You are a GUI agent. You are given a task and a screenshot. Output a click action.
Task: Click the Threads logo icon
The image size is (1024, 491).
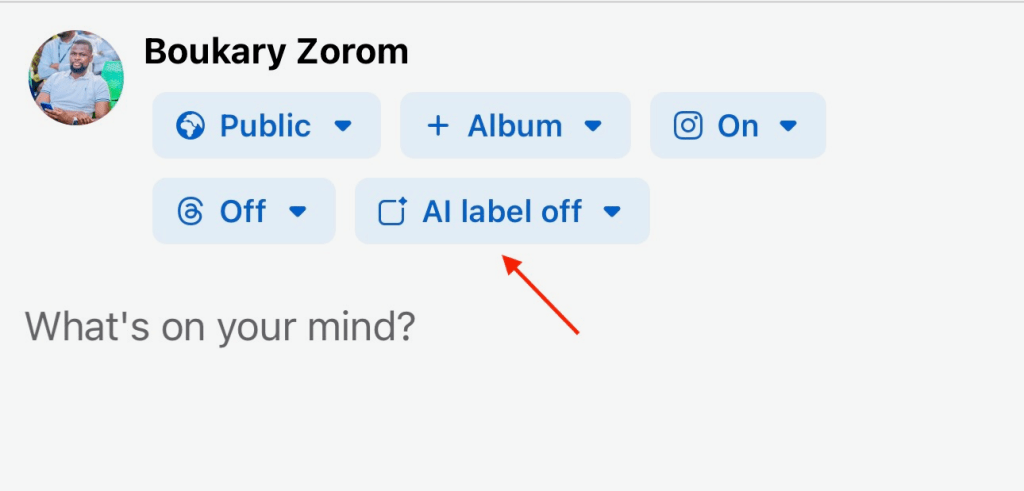click(x=190, y=212)
